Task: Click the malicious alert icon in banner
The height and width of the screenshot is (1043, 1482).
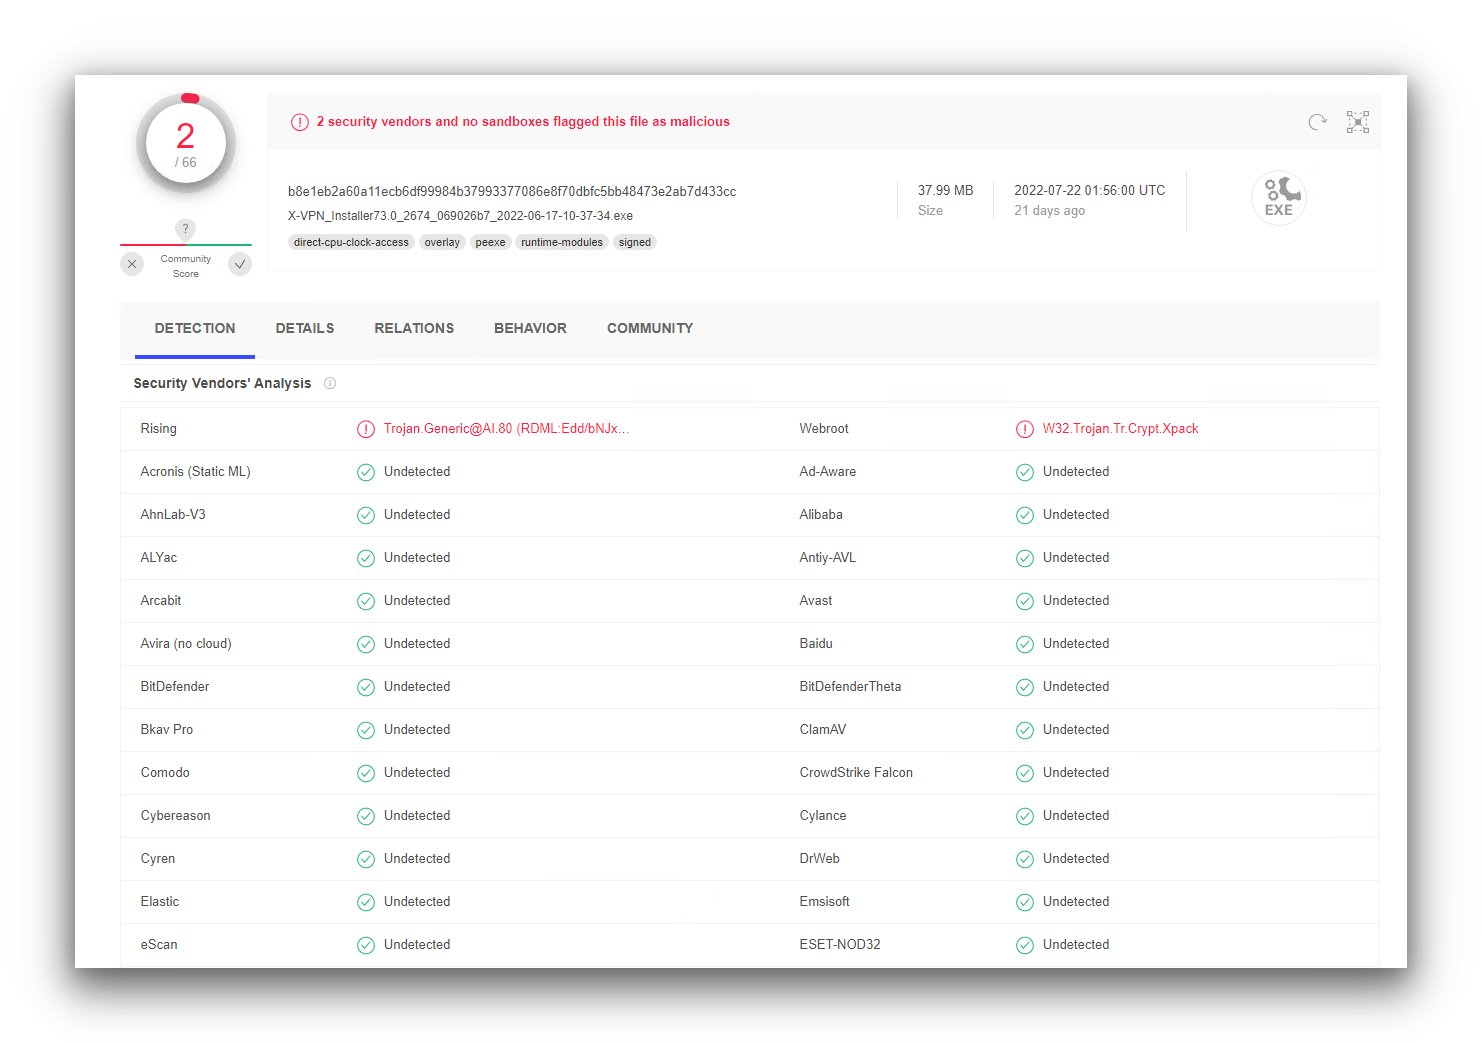Action: (x=299, y=122)
